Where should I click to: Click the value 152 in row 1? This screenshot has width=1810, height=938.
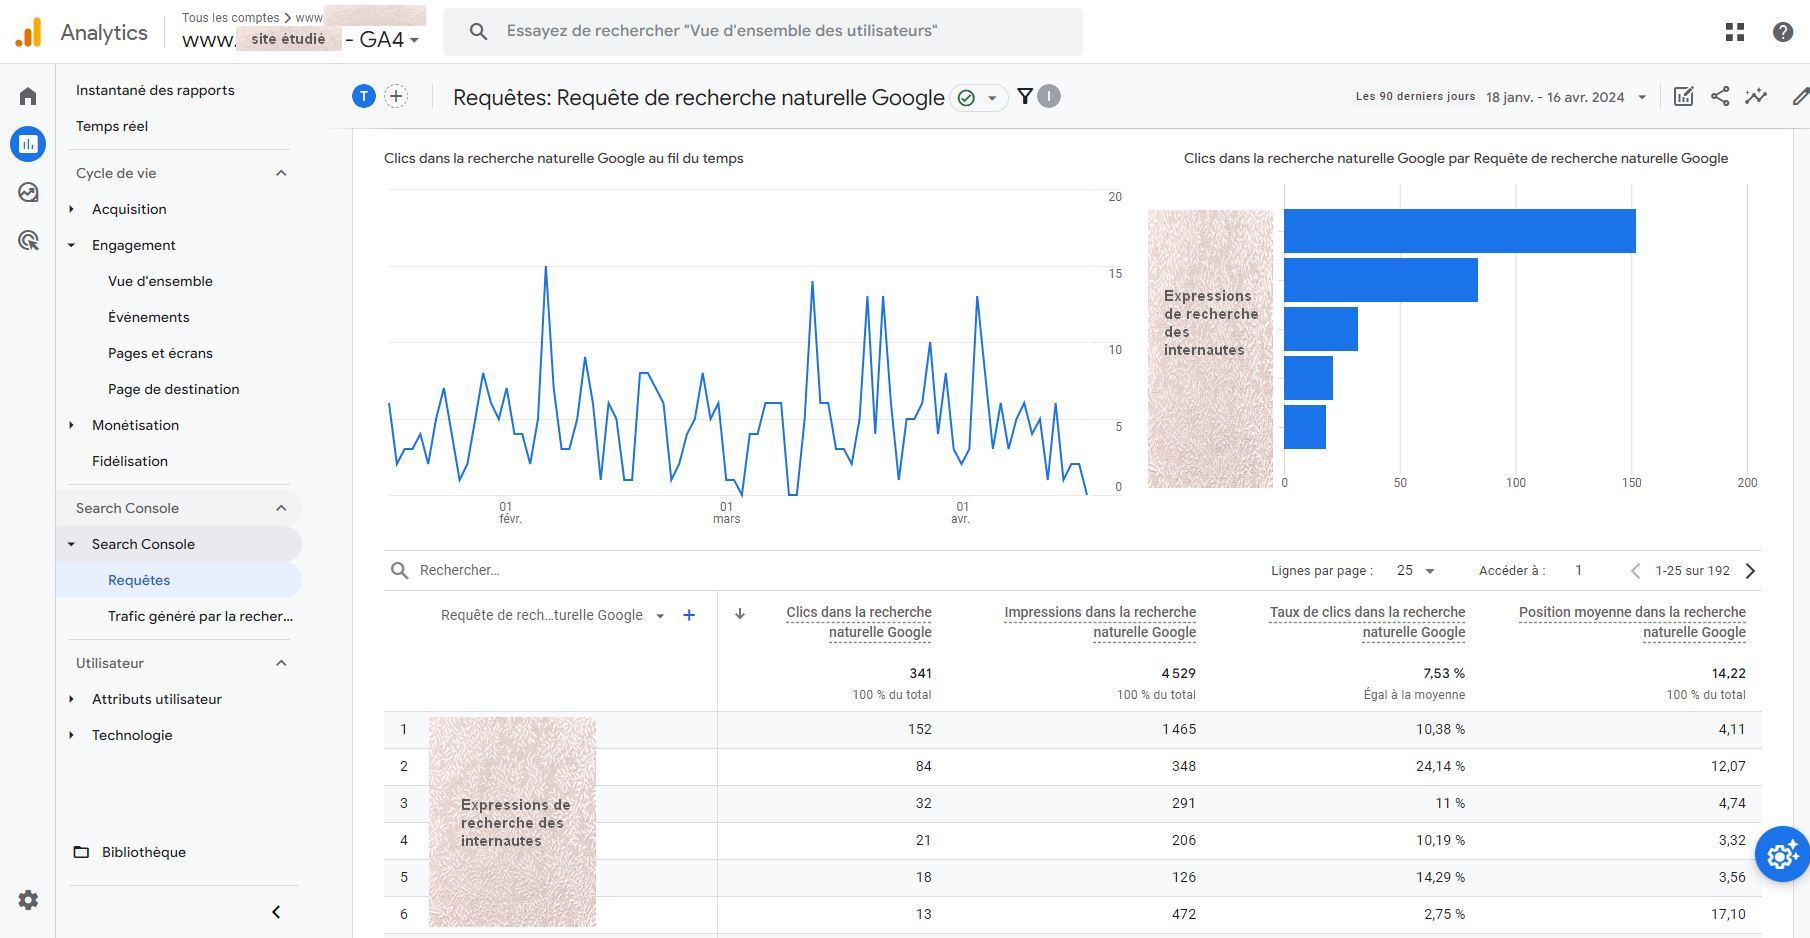tap(920, 729)
